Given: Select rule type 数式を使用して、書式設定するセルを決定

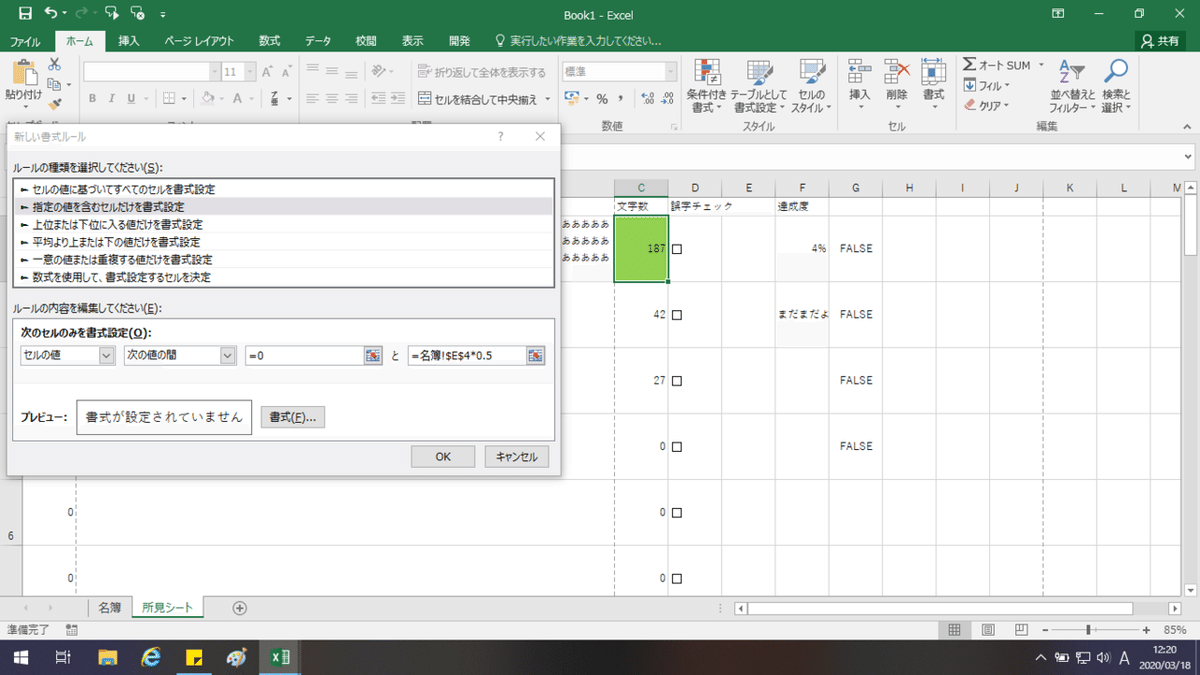Looking at the screenshot, I should coord(284,277).
